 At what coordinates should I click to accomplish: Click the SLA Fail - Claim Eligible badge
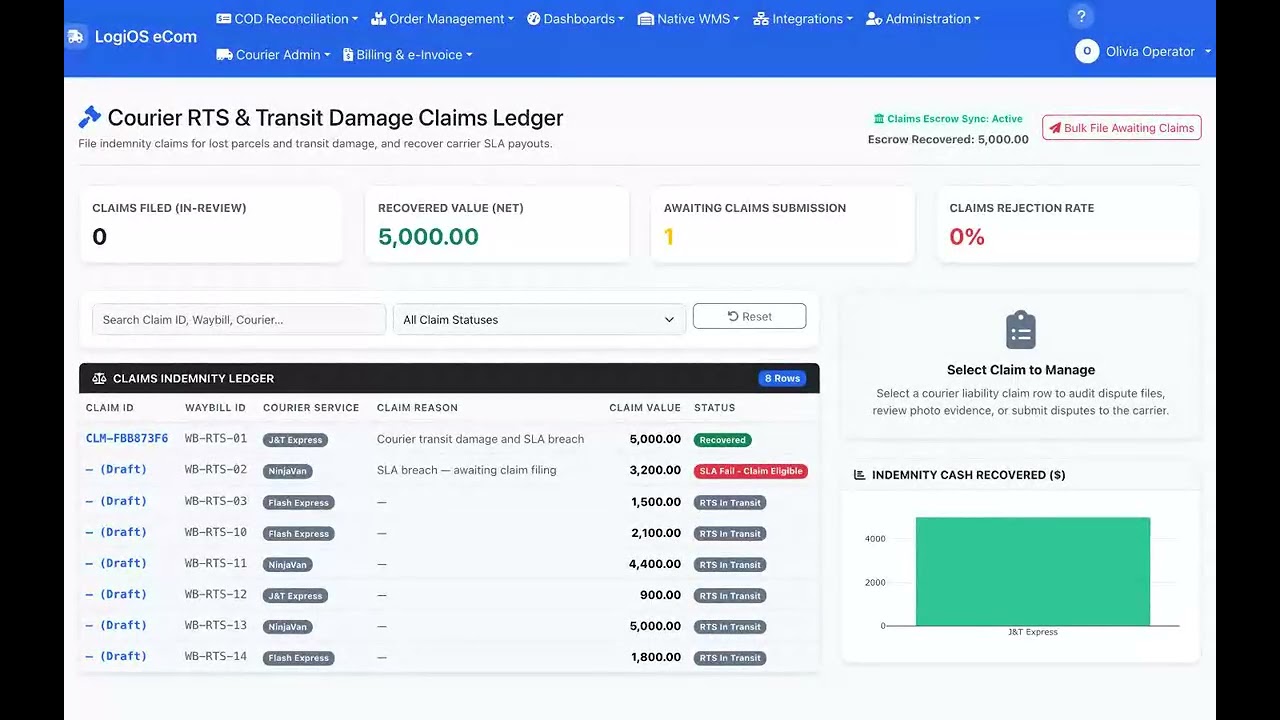(751, 471)
